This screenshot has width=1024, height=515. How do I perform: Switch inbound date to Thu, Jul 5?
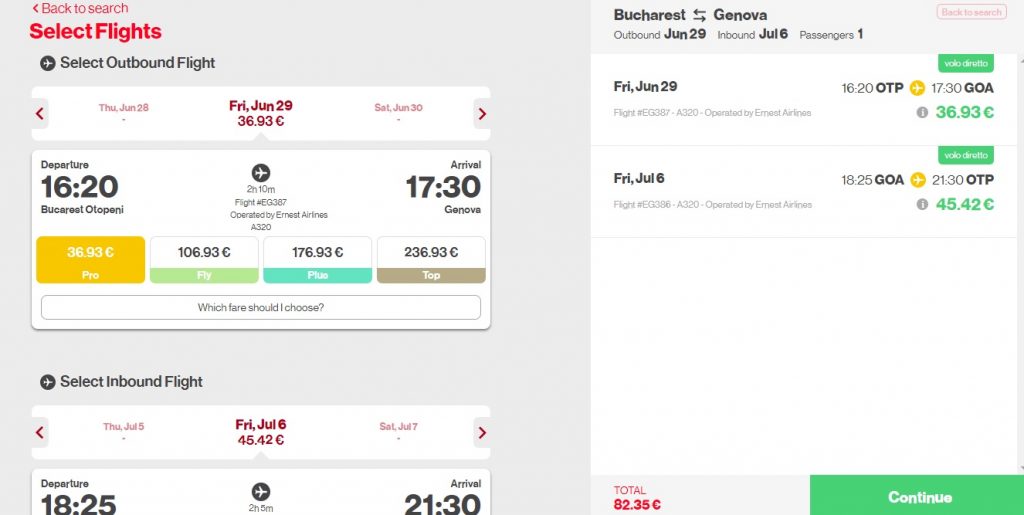coord(123,431)
